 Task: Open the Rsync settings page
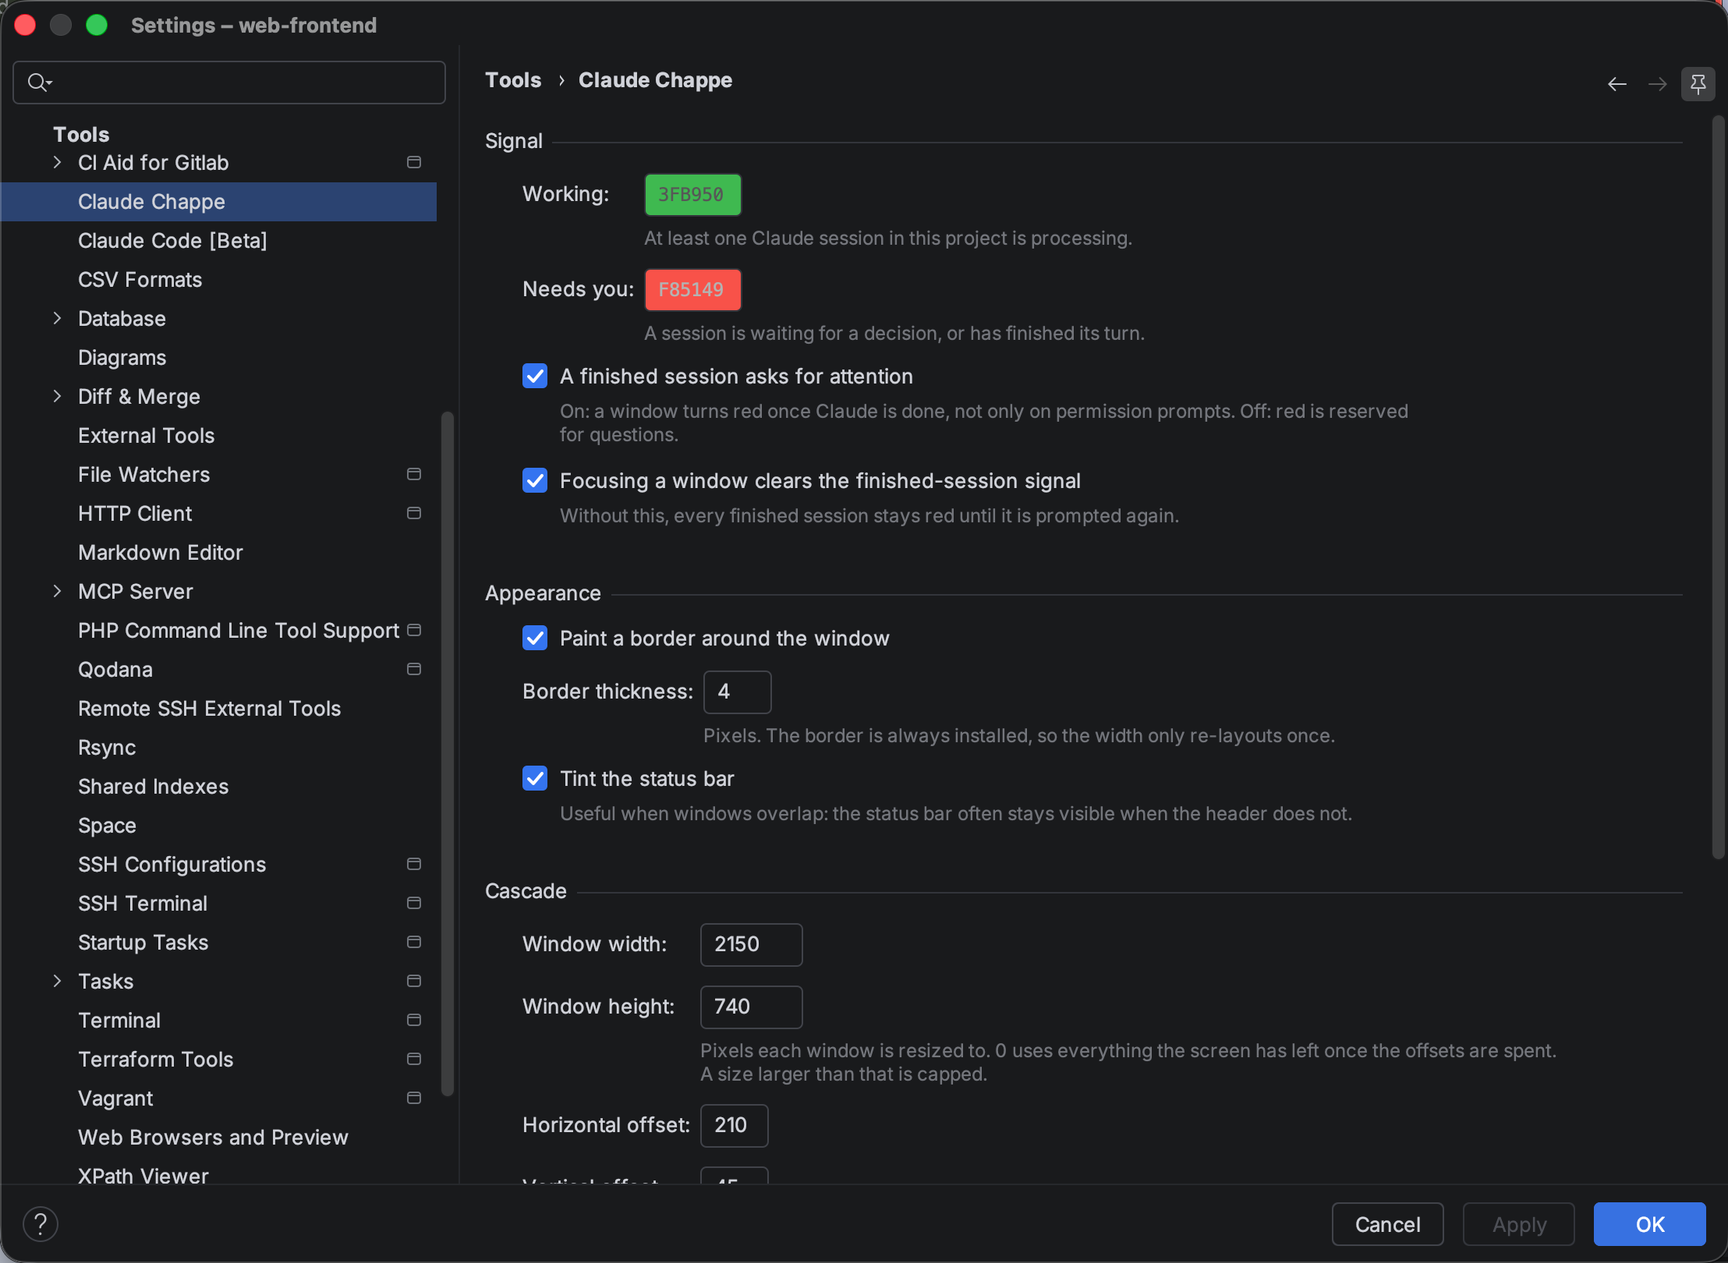(x=107, y=747)
